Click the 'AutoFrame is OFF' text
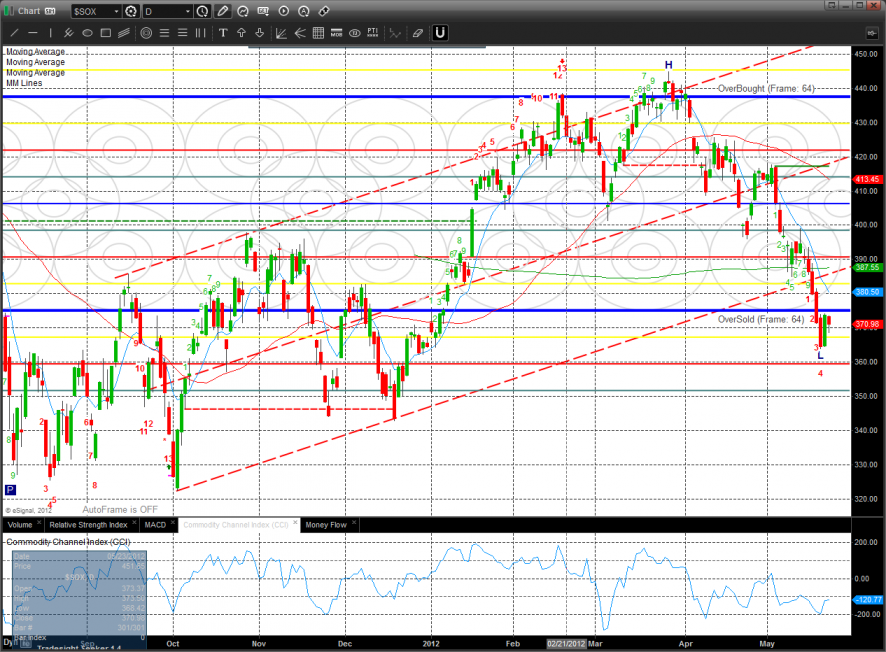 [x=120, y=510]
